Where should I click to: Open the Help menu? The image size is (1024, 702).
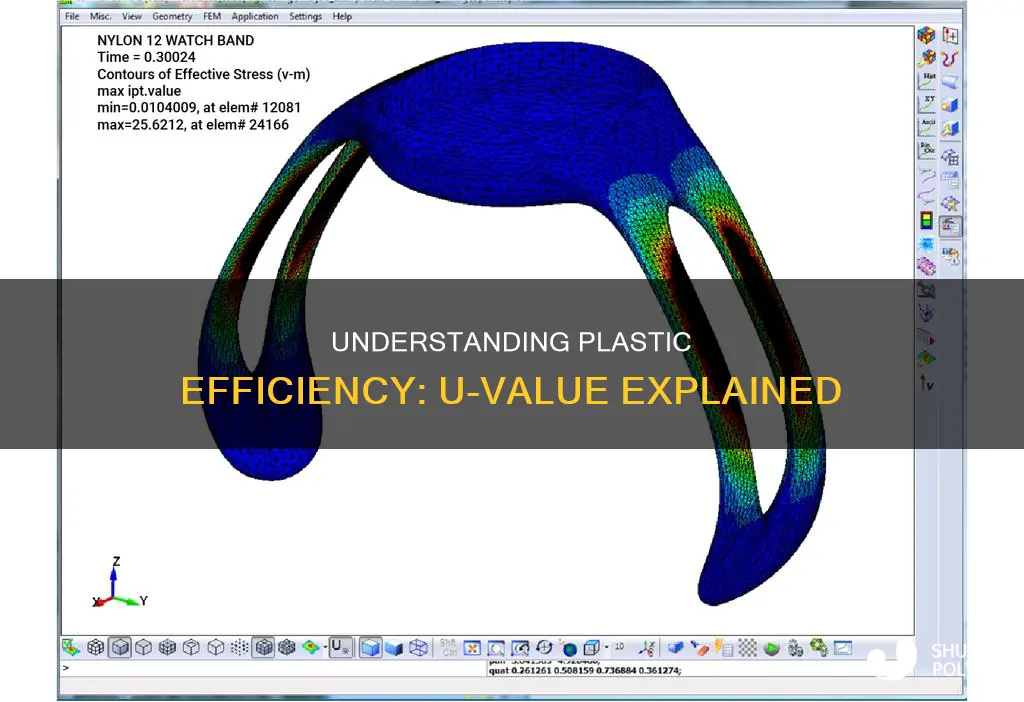click(x=342, y=16)
